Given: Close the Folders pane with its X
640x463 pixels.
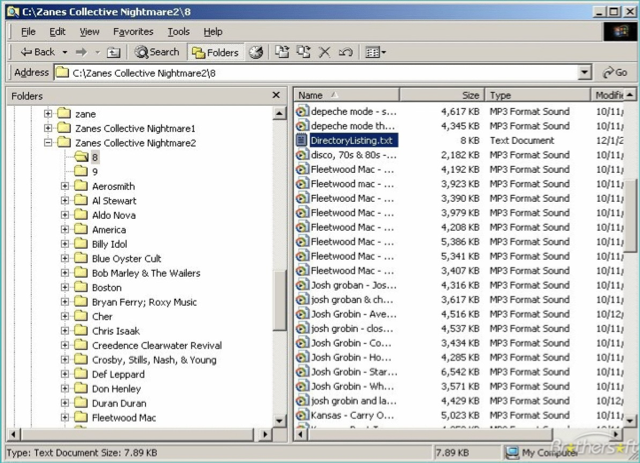Looking at the screenshot, I should pyautogui.click(x=277, y=96).
